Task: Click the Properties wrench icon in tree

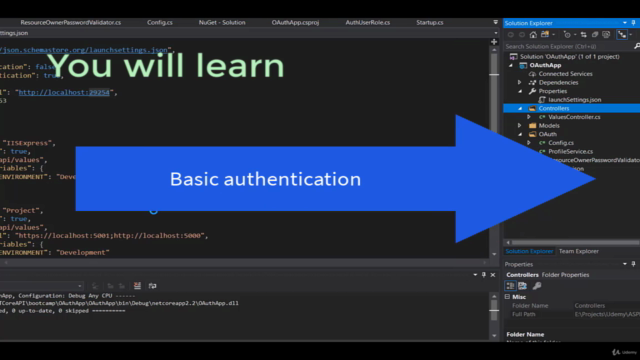Action: click(532, 91)
